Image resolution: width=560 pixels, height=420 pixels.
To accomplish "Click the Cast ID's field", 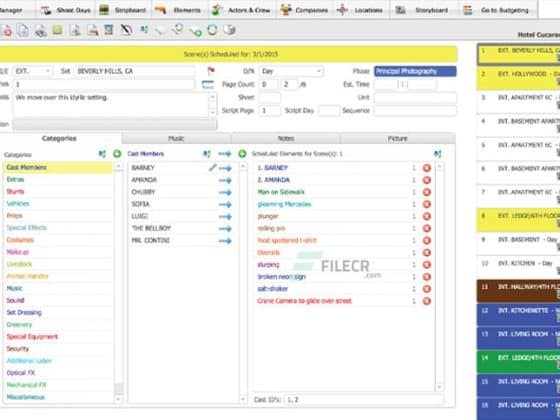I will point(364,400).
